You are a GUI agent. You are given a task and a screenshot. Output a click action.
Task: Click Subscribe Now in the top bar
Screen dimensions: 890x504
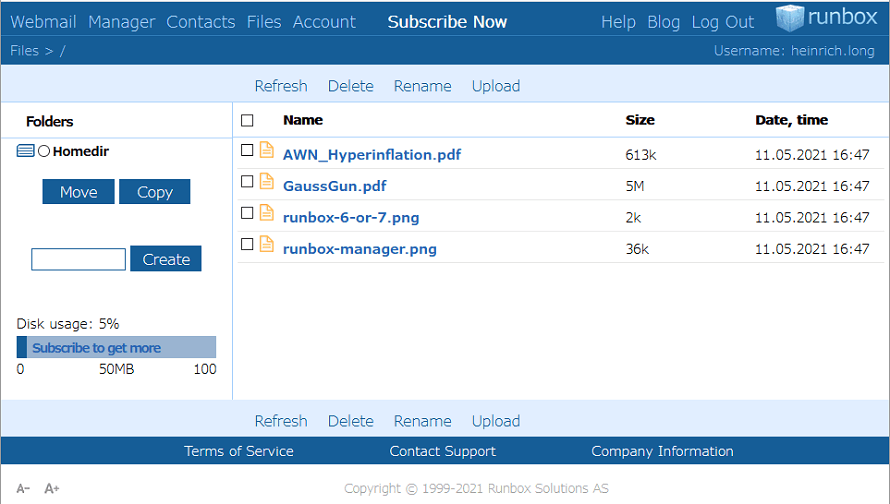tap(447, 22)
